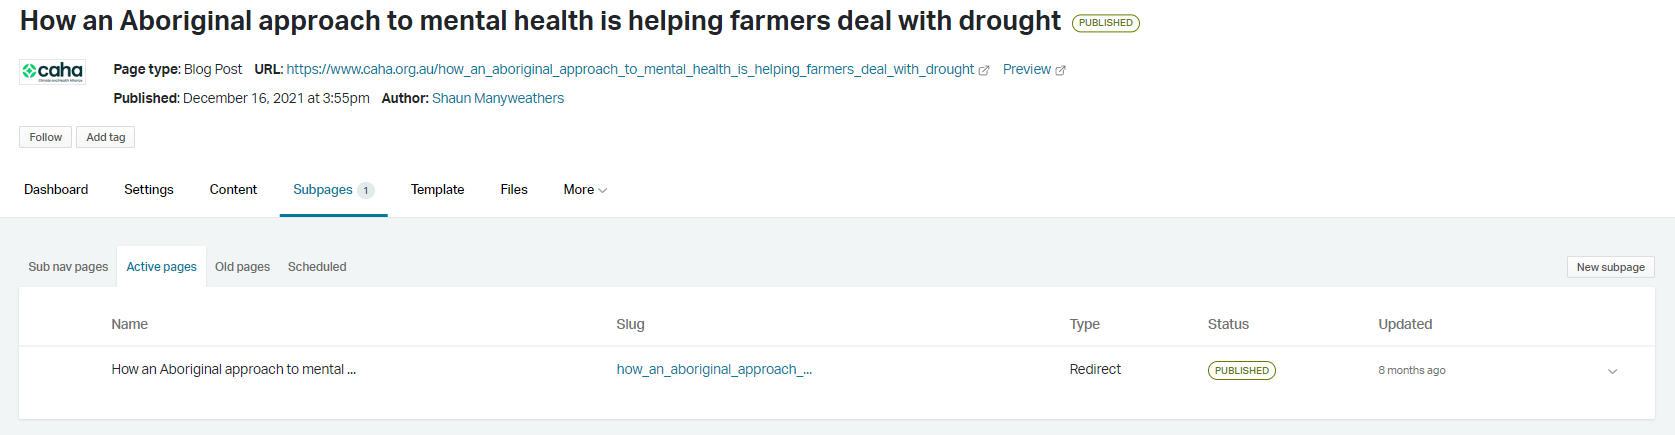Click the Add tag button

[105, 137]
